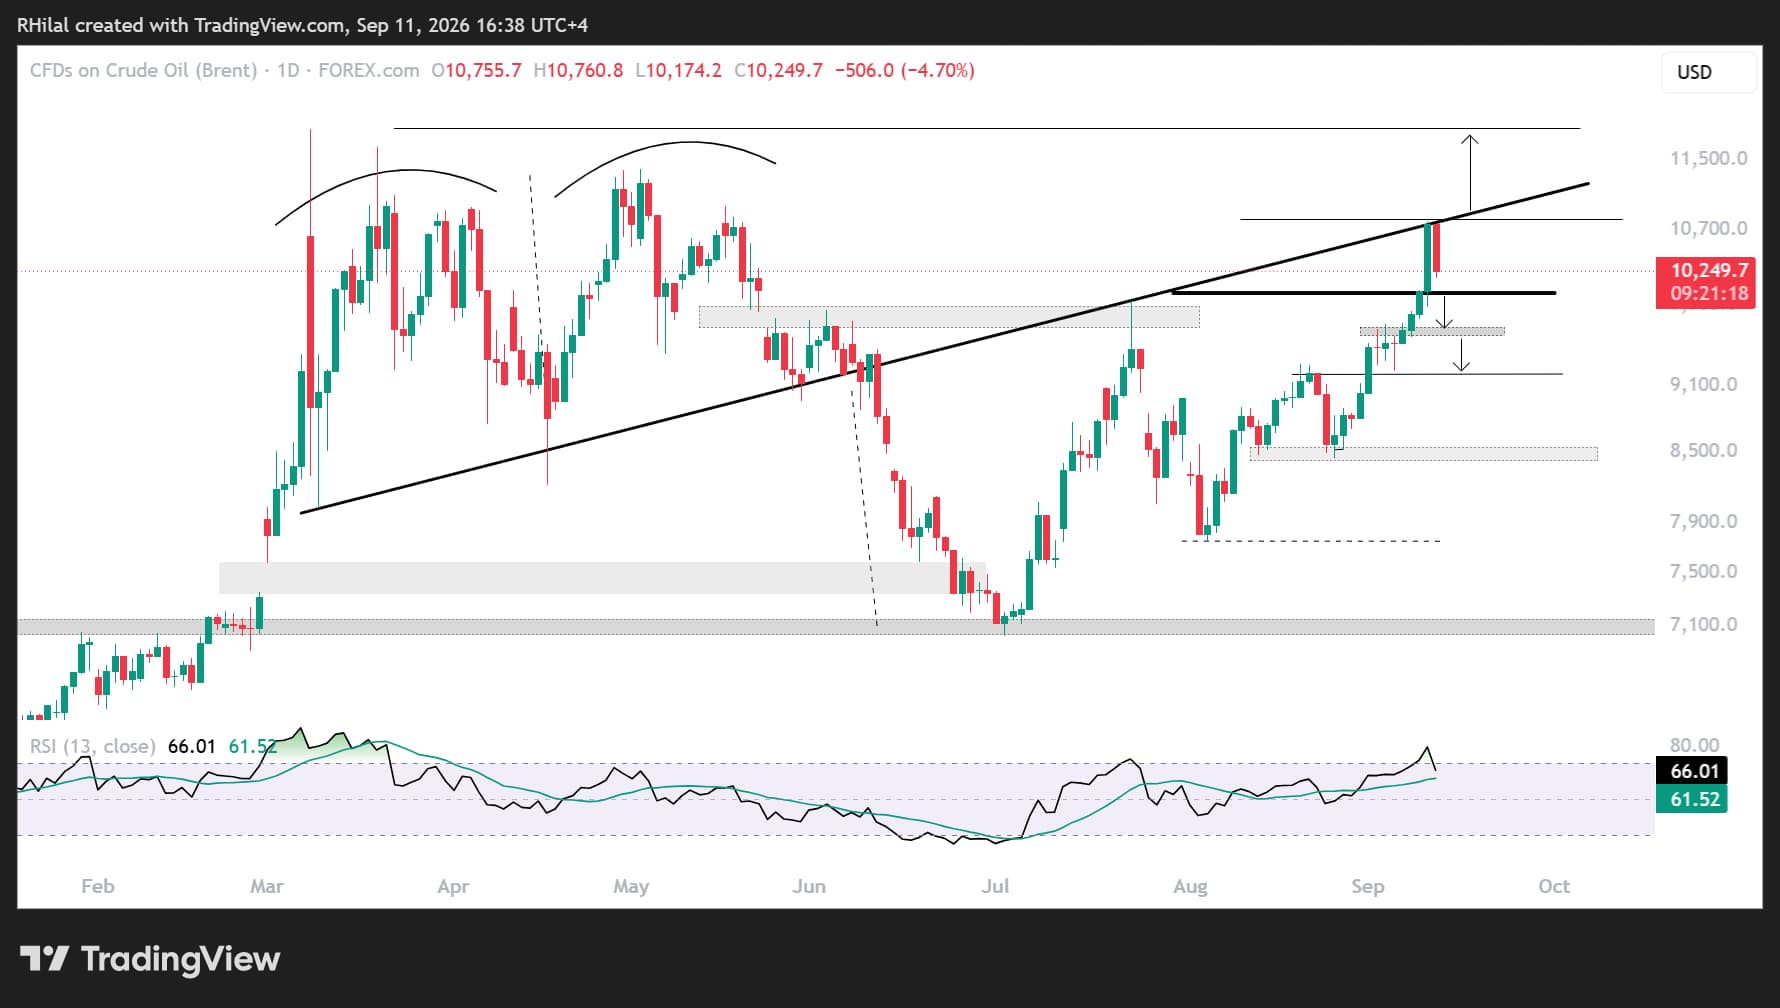Click "Apr" on the time axis

point(453,886)
